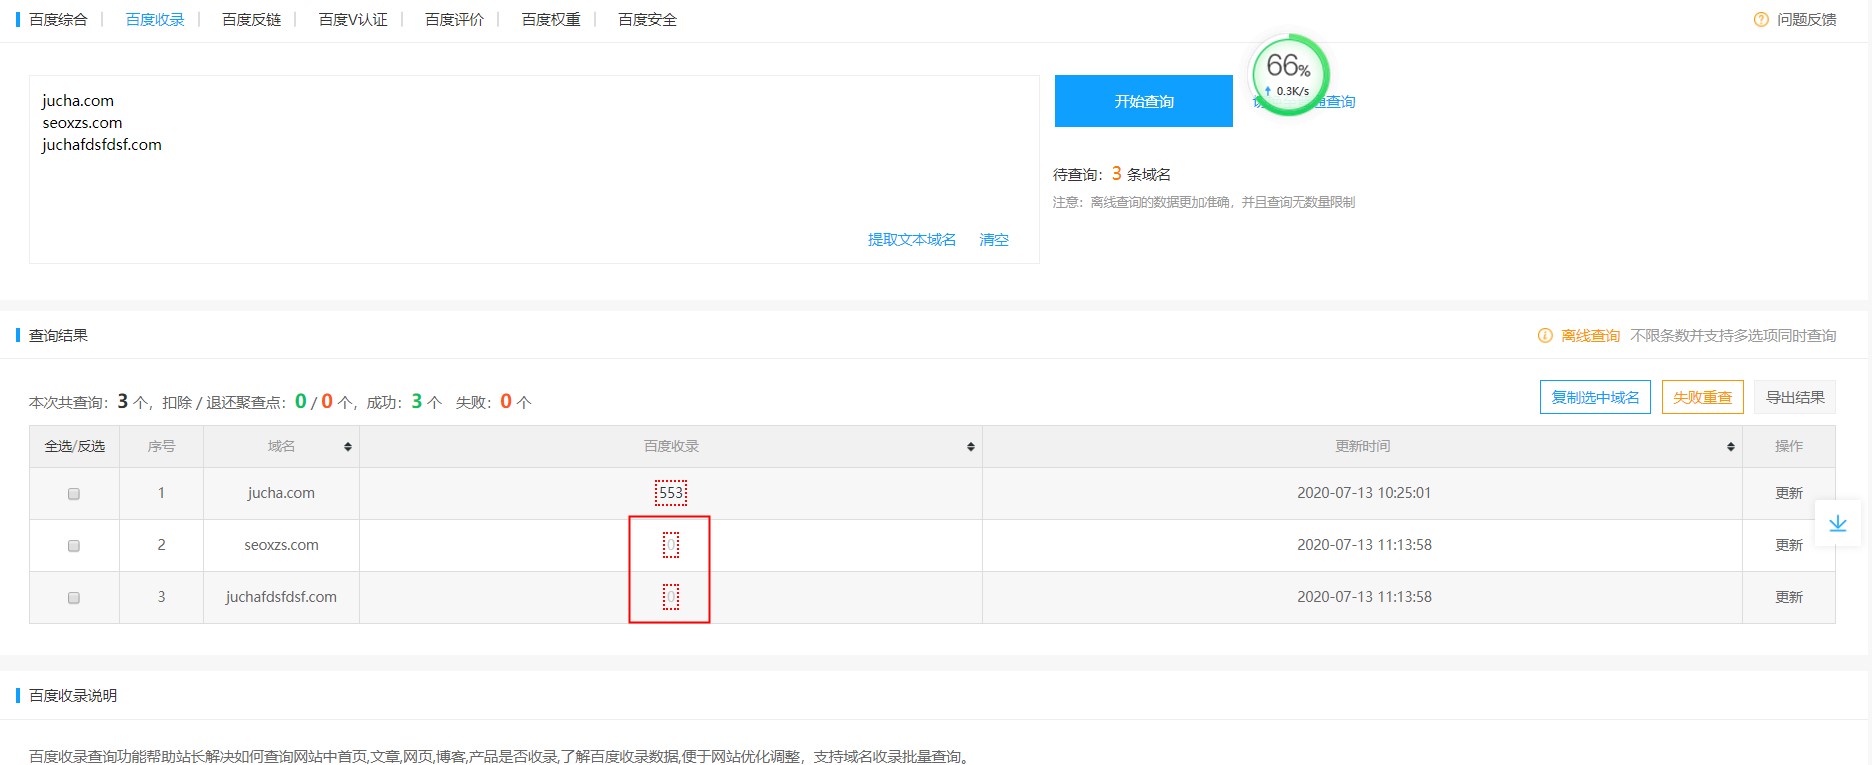Screen dimensions: 1872x765
Task: Sort by Baidu index count column
Action: point(970,447)
